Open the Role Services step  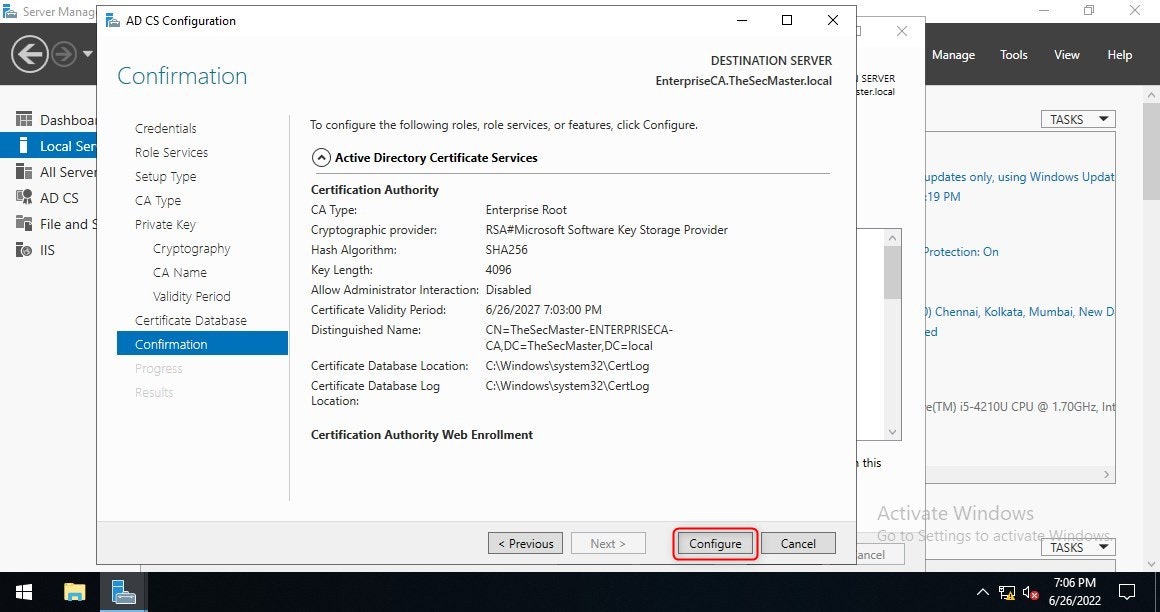point(172,152)
